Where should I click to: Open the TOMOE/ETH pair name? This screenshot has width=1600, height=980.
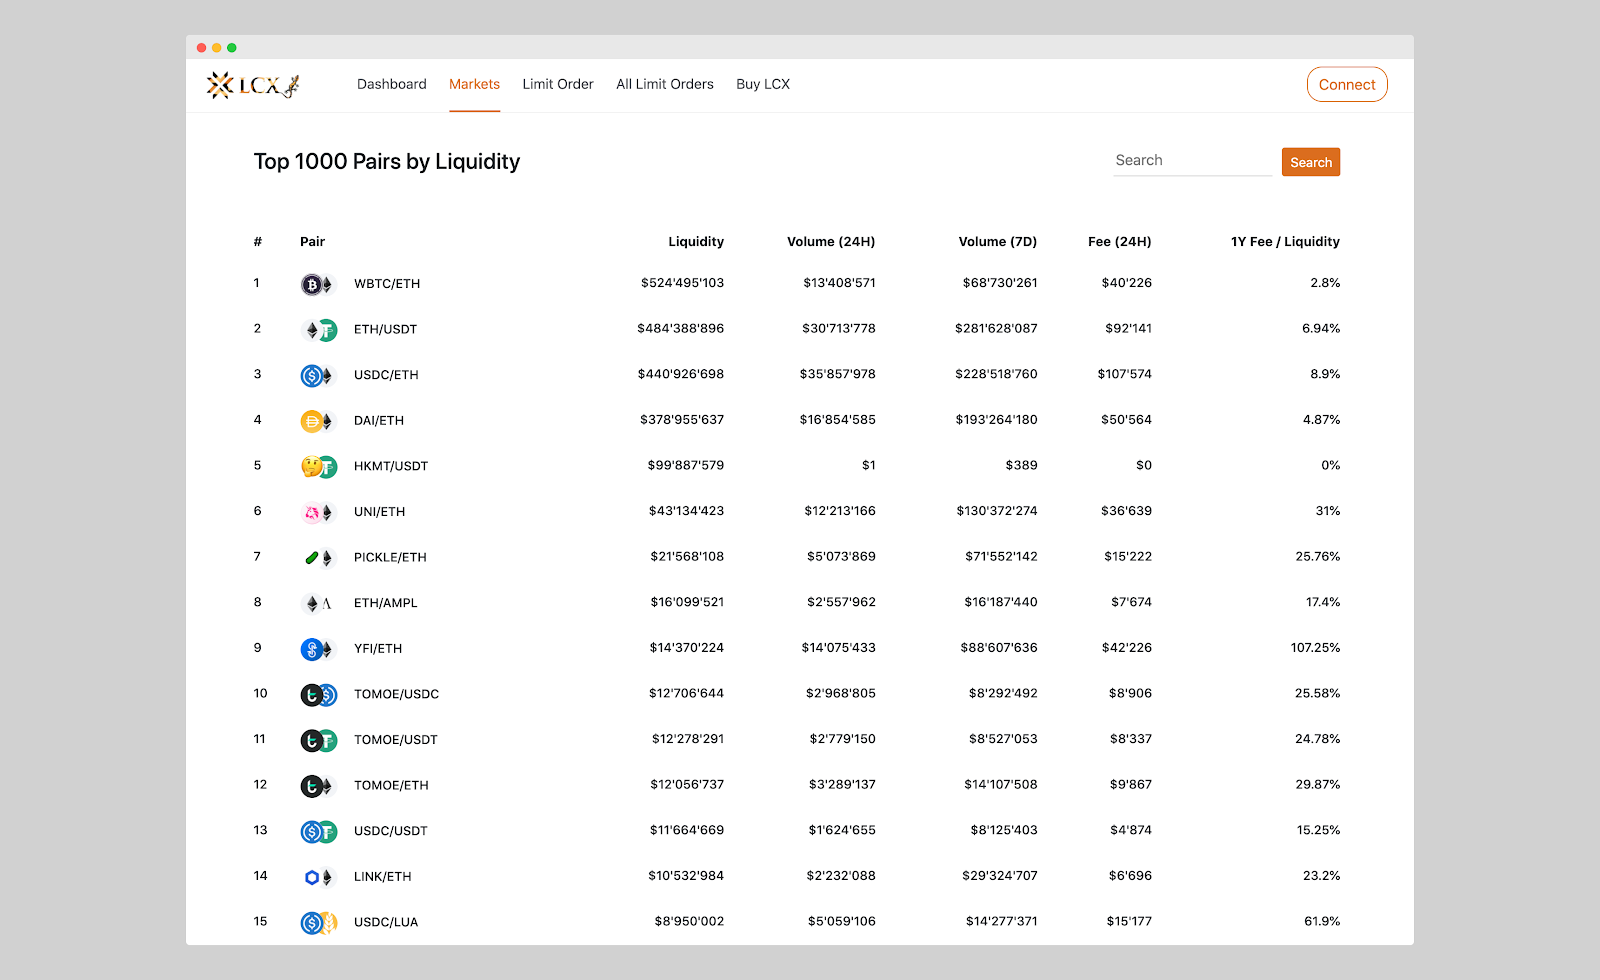[x=391, y=786]
